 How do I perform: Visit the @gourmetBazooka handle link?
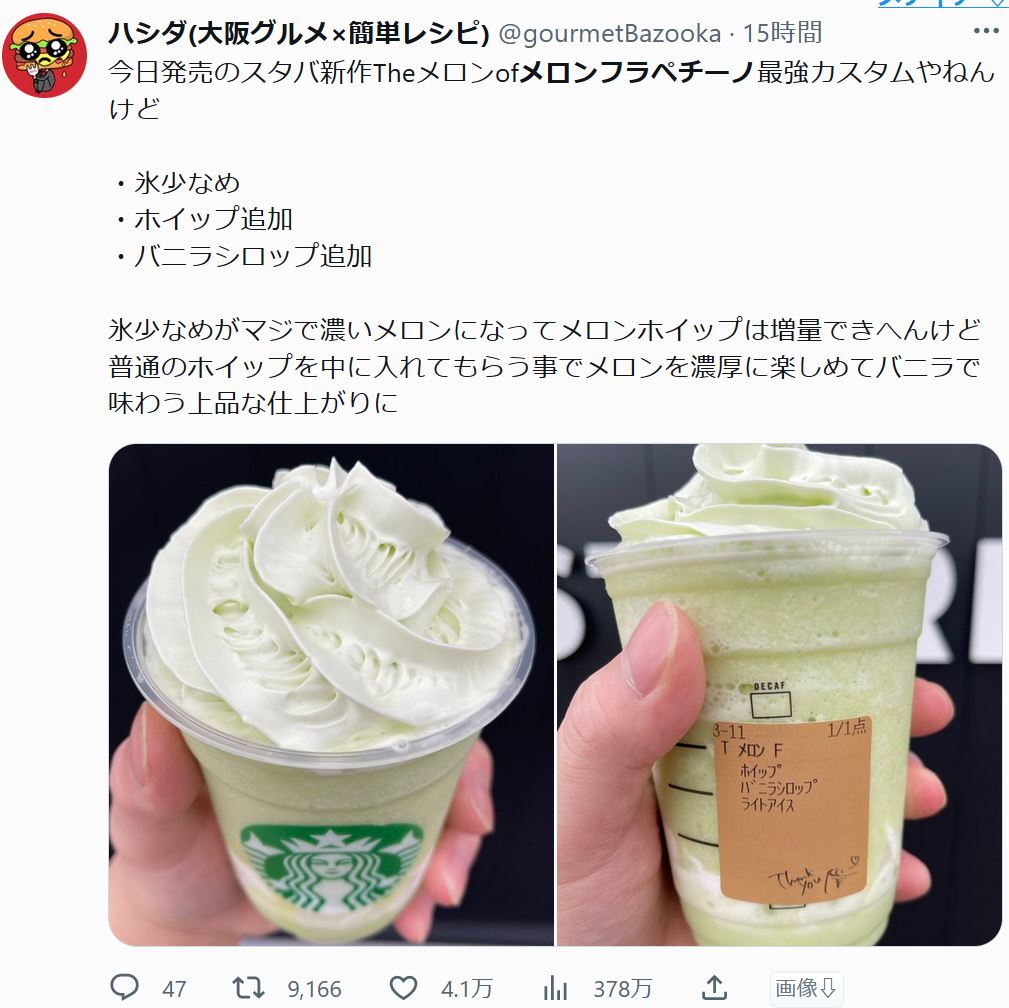(609, 33)
